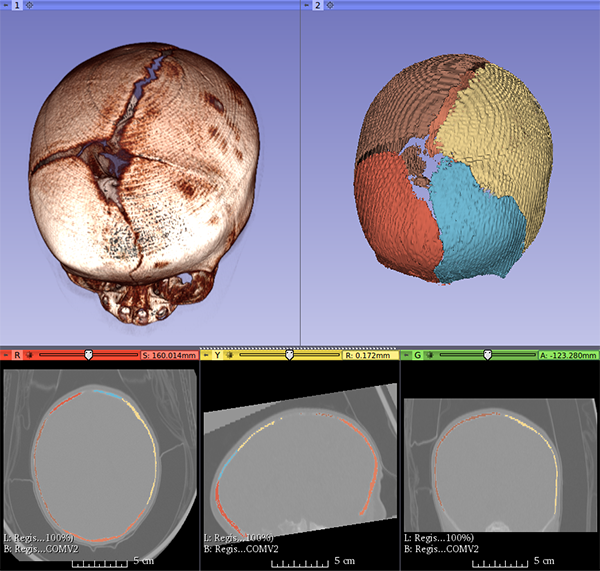Toggle slice link icon in Yellow slice view
Screen dimensions: 600x571
click(230, 355)
